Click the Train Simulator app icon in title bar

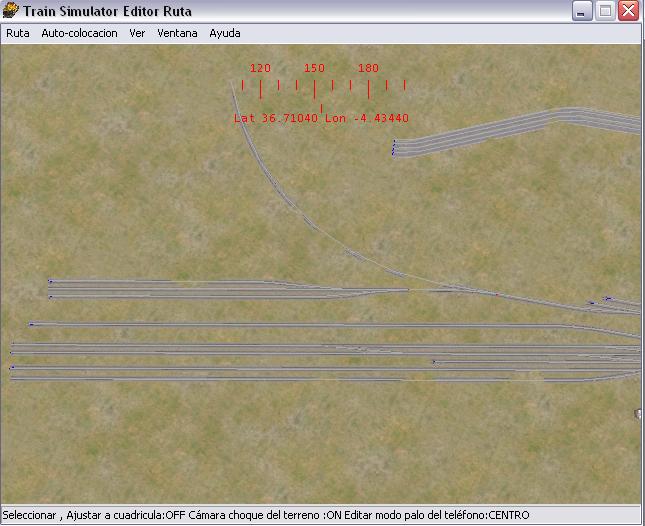pos(11,11)
